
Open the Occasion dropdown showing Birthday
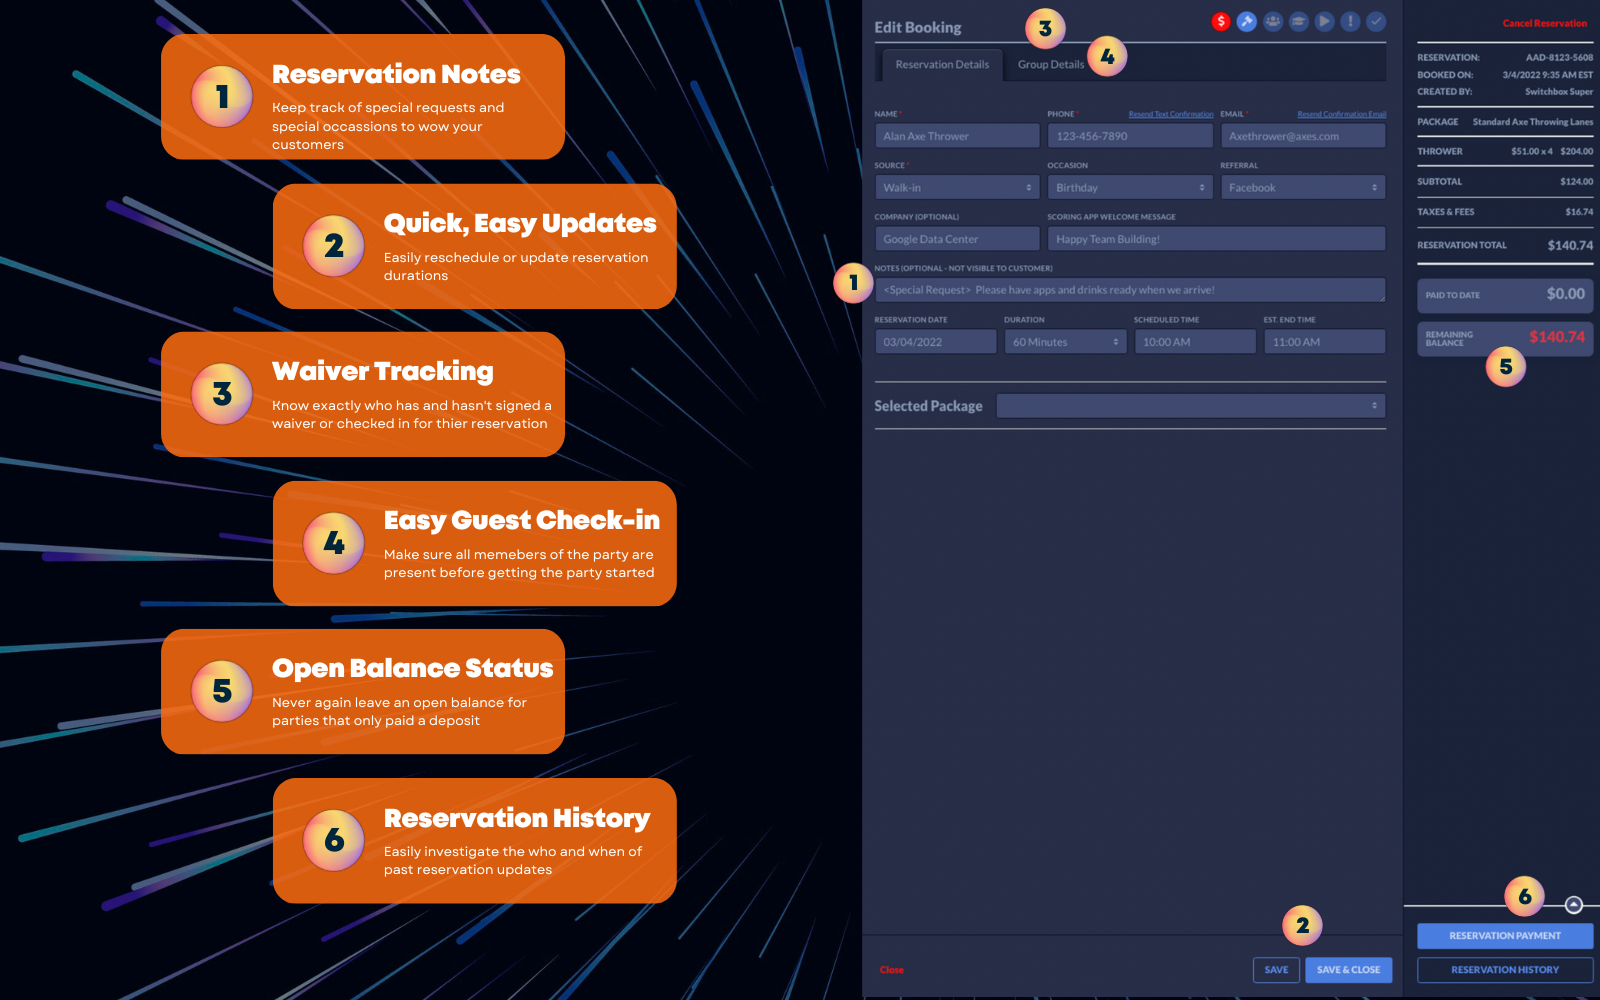click(1130, 188)
